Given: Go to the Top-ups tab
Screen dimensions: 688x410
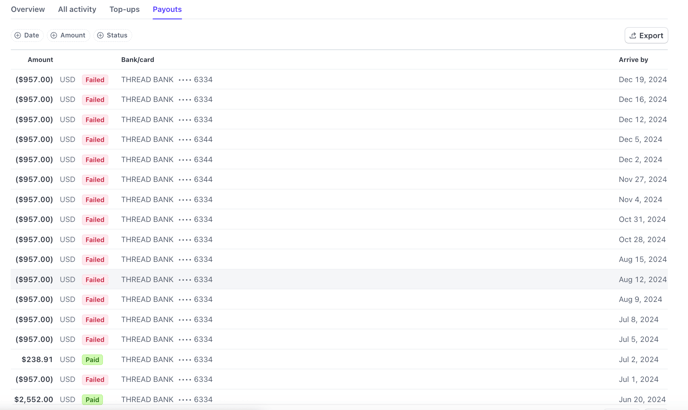Looking at the screenshot, I should [124, 9].
